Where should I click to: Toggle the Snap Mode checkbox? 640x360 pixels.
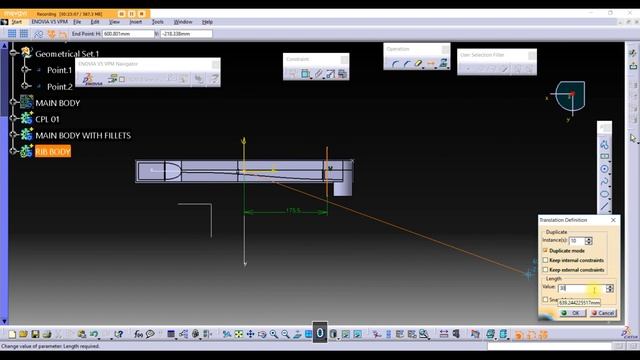point(545,300)
